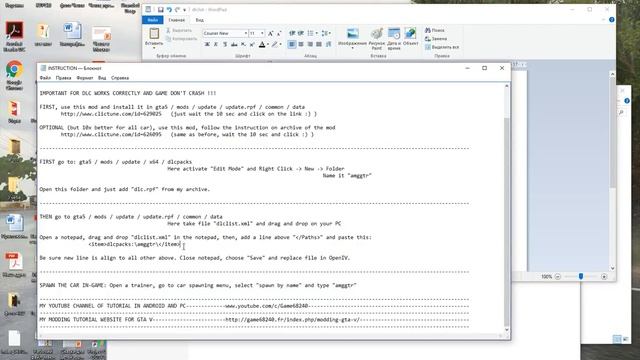Save the WordPad document via quick access icon
Screen dimensions: 640x360
click(x=161, y=9)
